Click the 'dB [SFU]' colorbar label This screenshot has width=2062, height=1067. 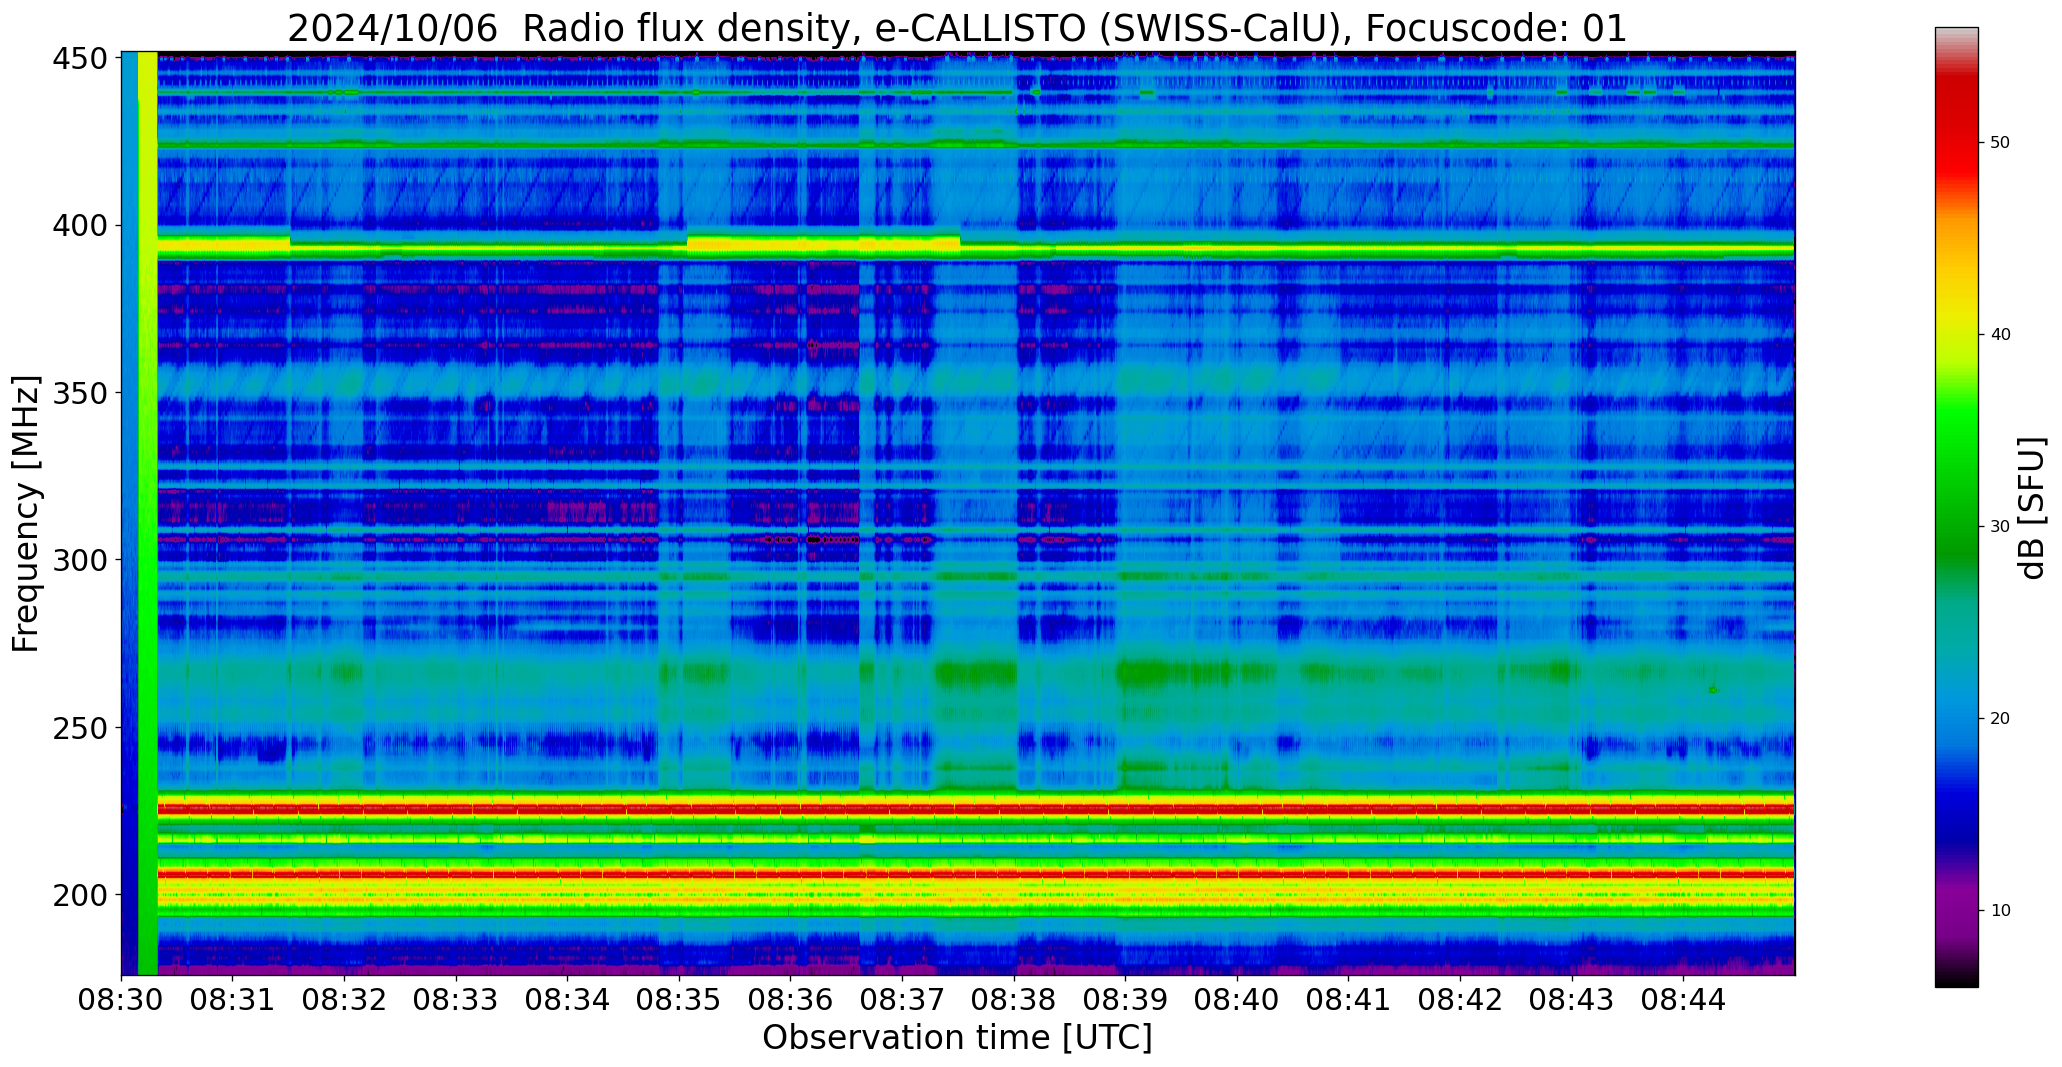[2032, 508]
